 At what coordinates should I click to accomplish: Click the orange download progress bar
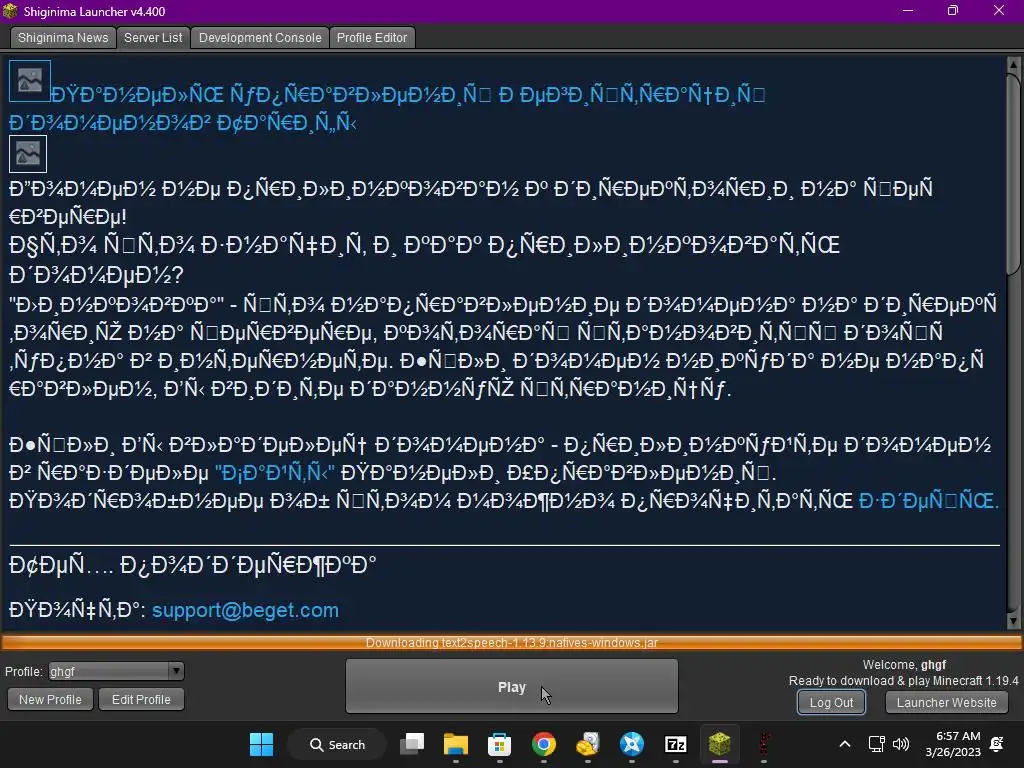[511, 643]
